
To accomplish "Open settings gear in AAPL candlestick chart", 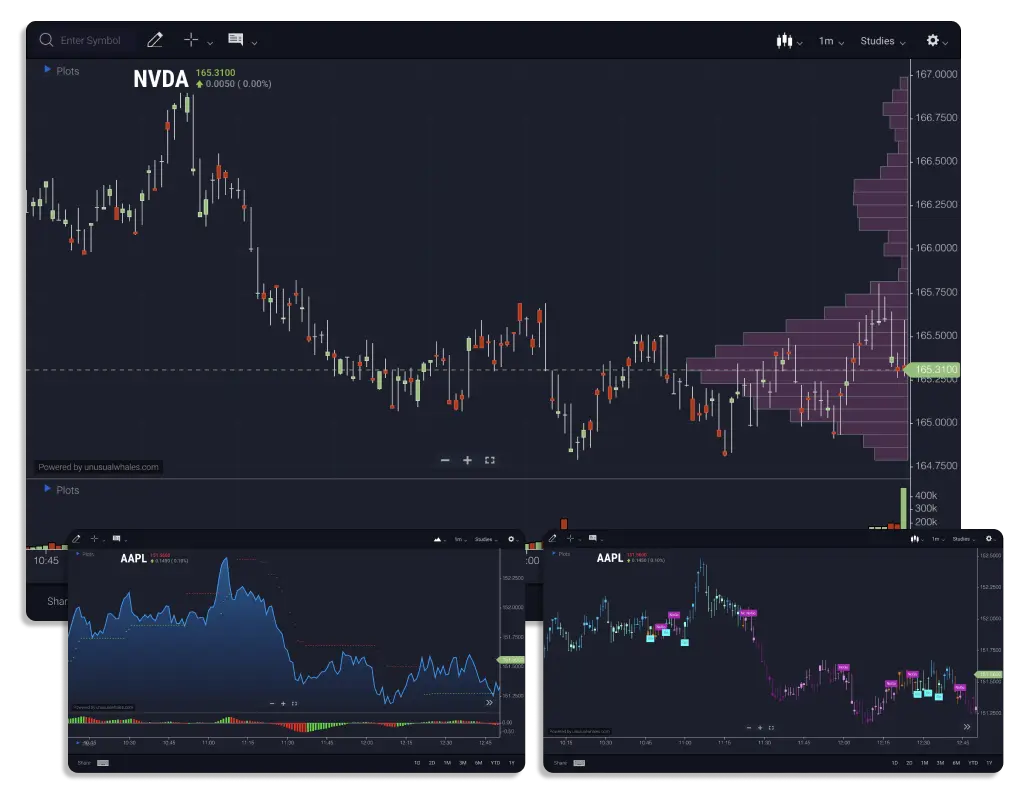I will point(988,538).
